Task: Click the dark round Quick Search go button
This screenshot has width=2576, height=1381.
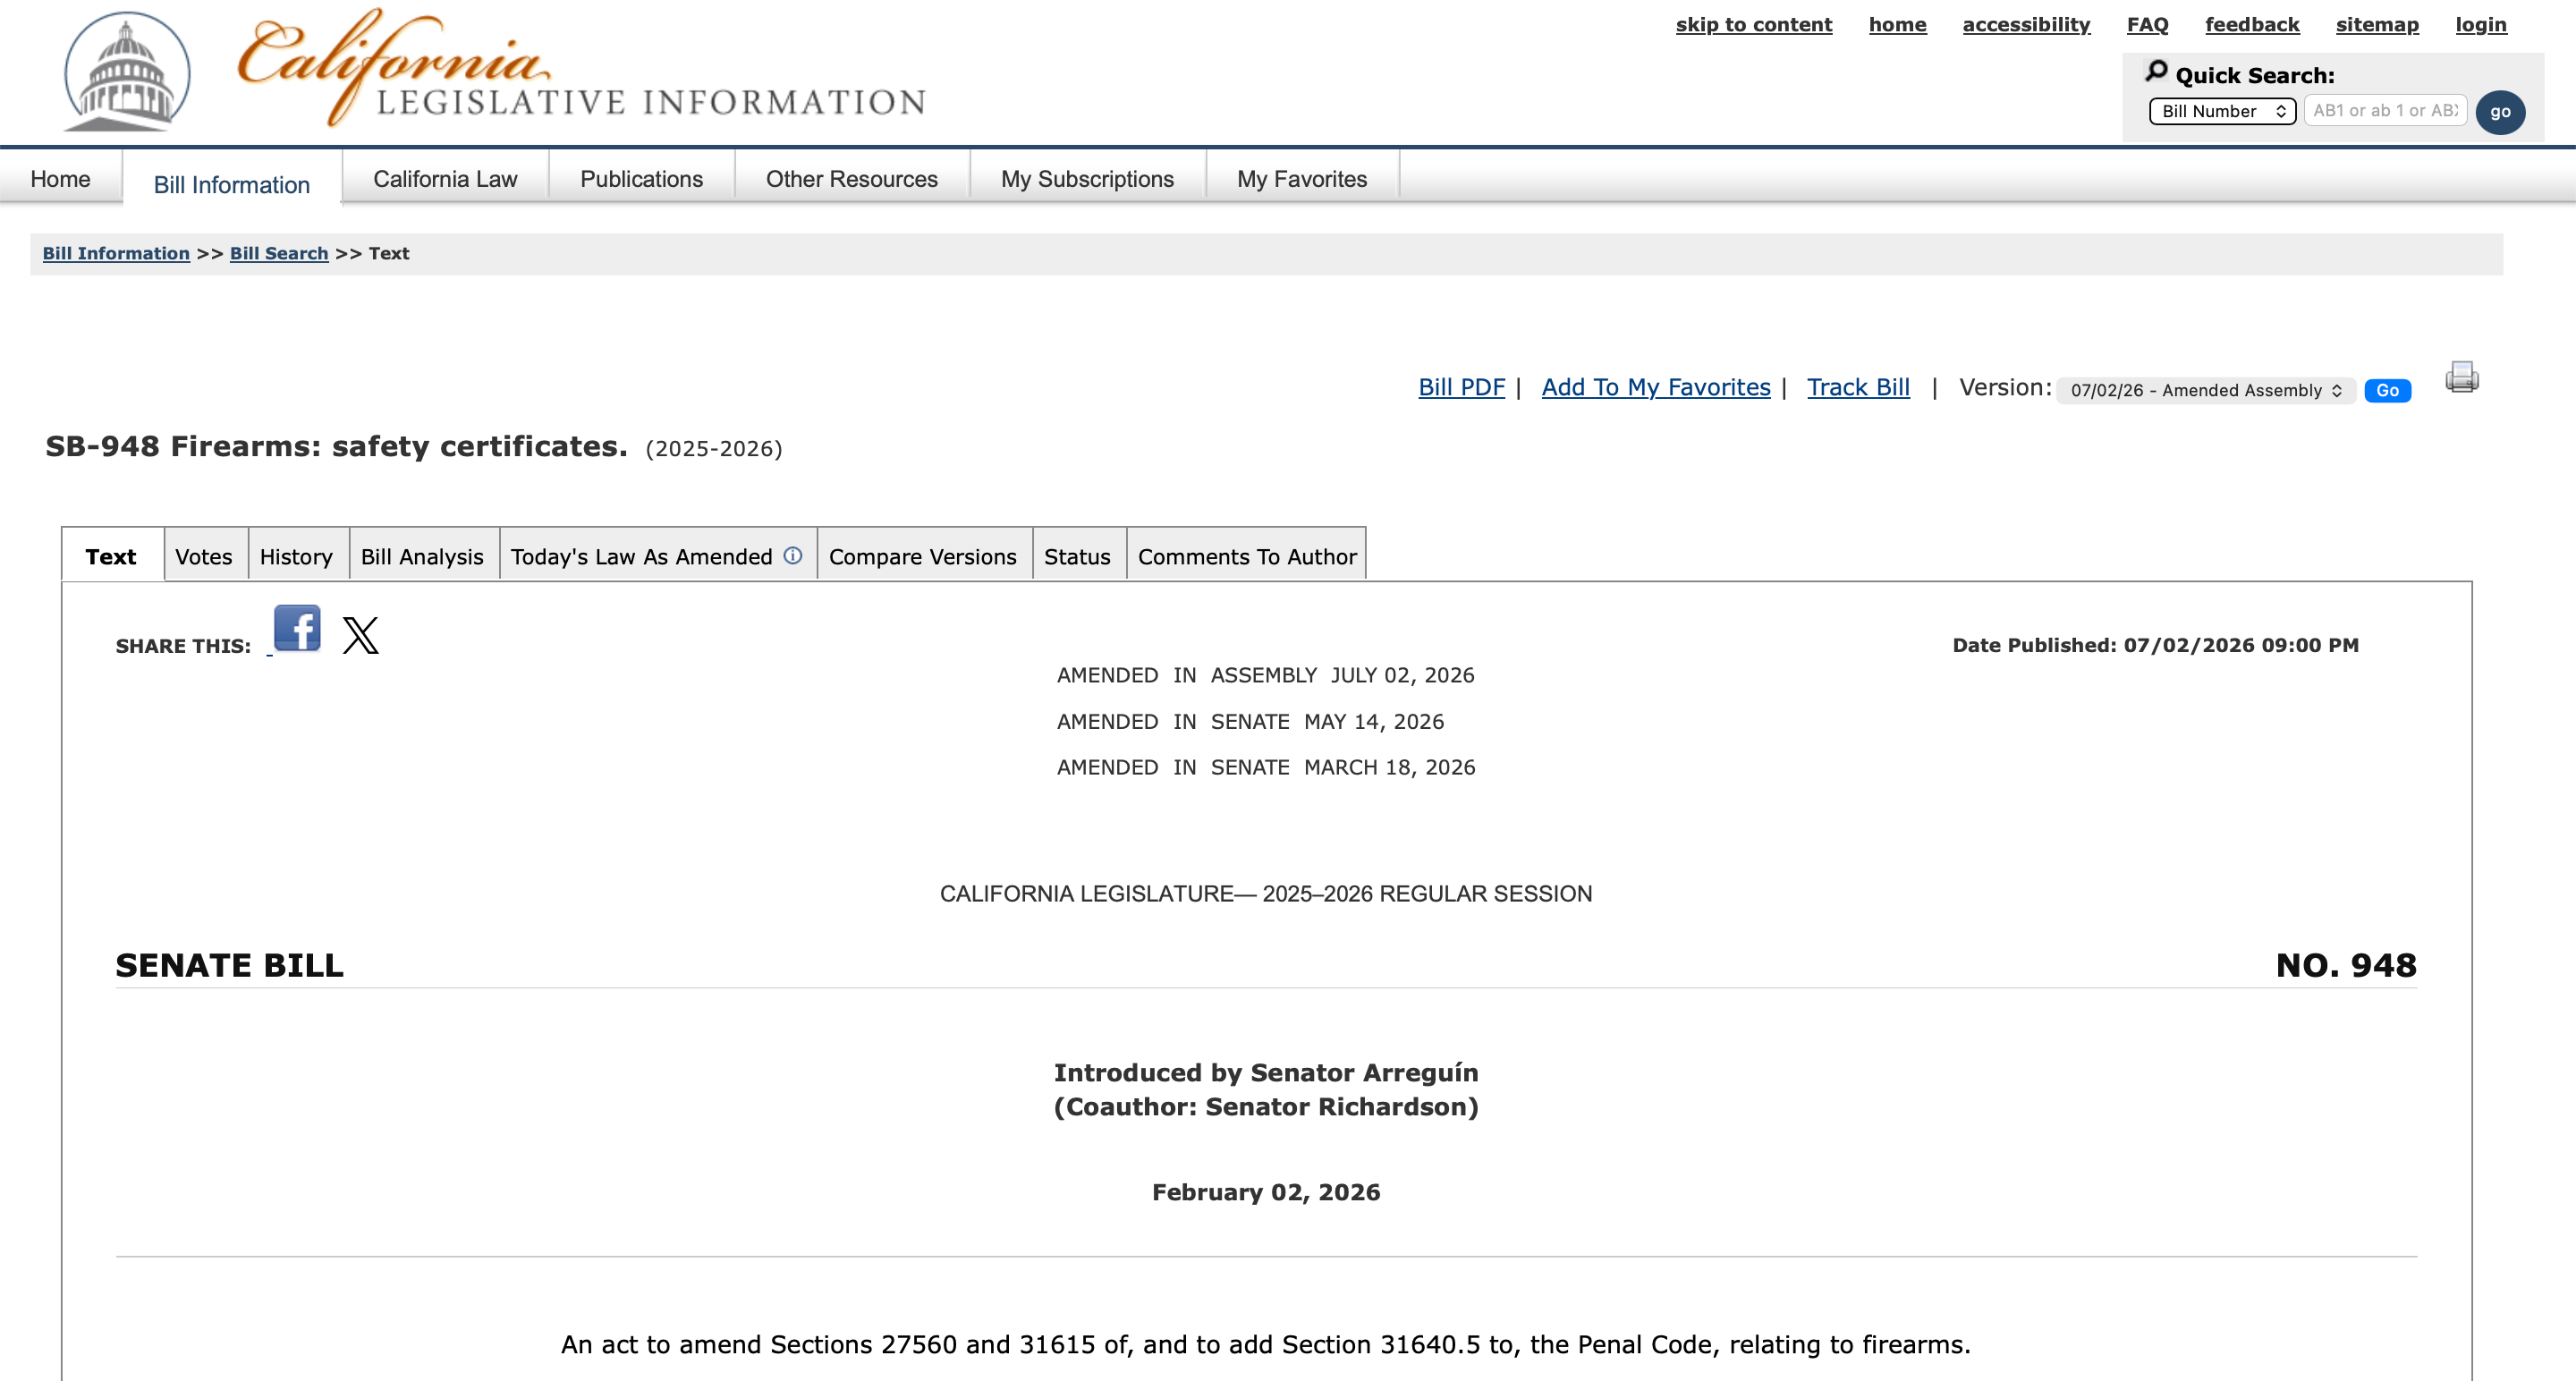Action: 2500,112
